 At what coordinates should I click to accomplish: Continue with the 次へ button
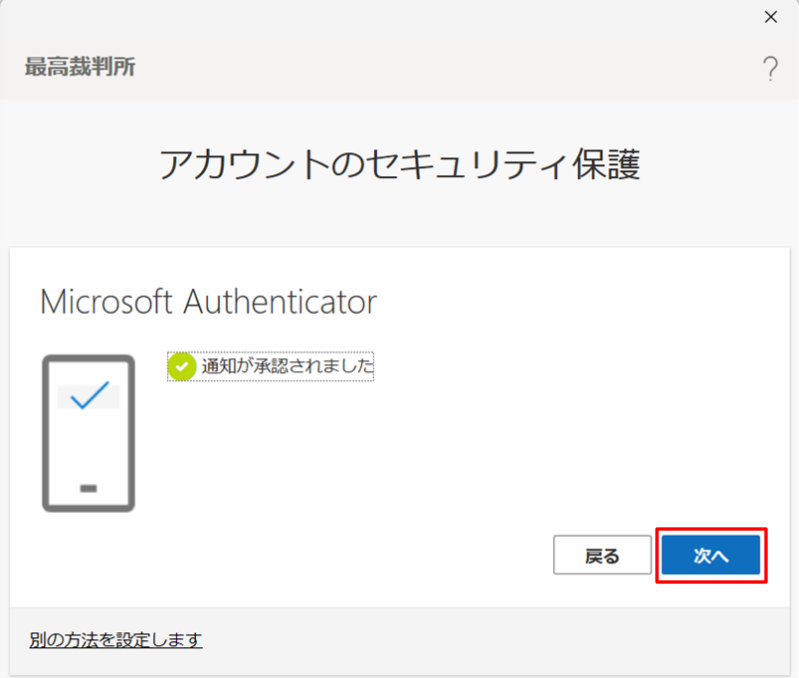tap(711, 555)
